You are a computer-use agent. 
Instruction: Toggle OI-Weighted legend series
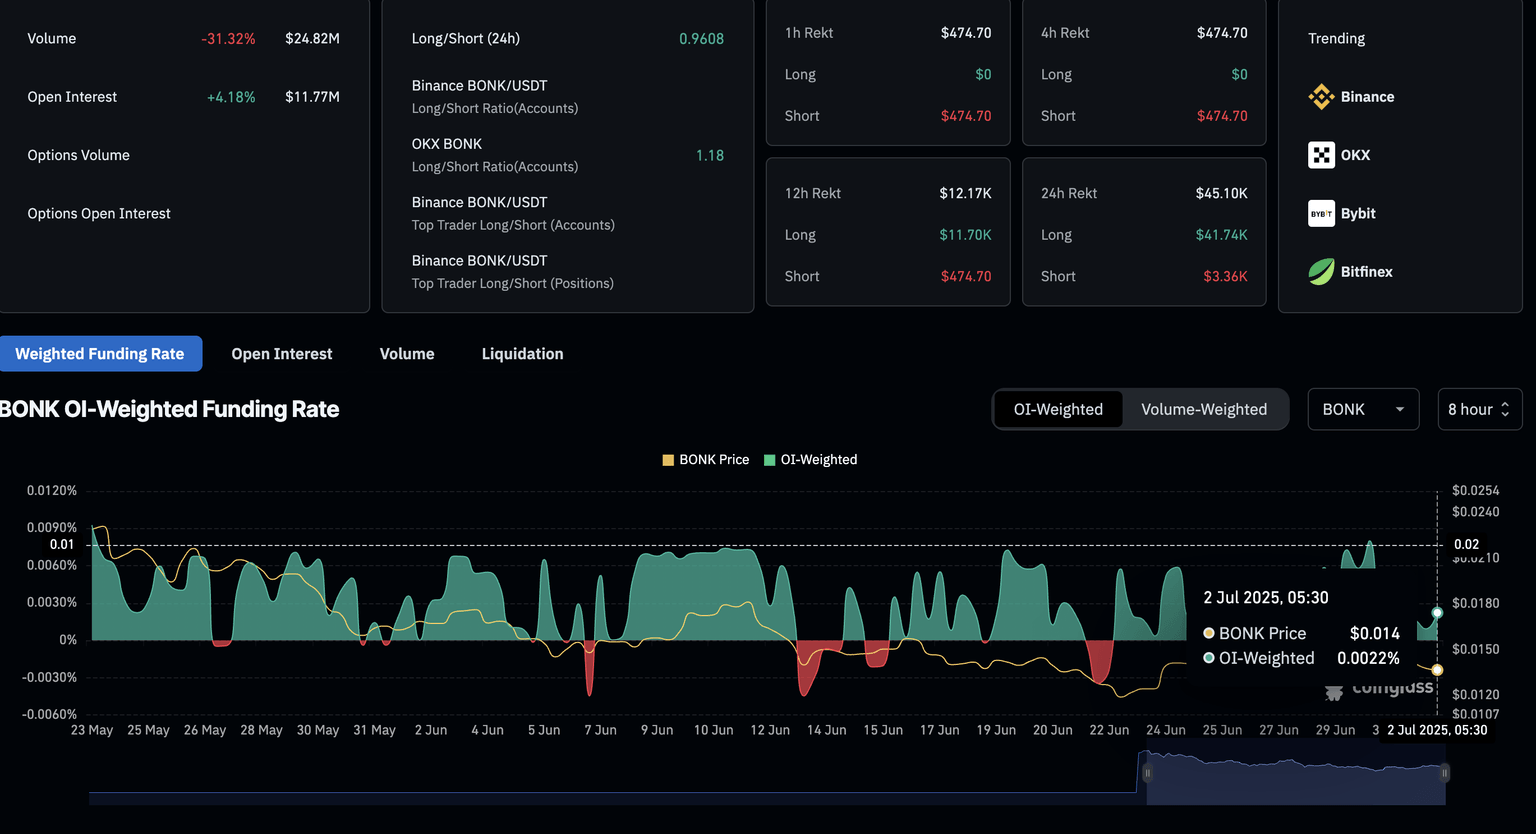click(810, 460)
